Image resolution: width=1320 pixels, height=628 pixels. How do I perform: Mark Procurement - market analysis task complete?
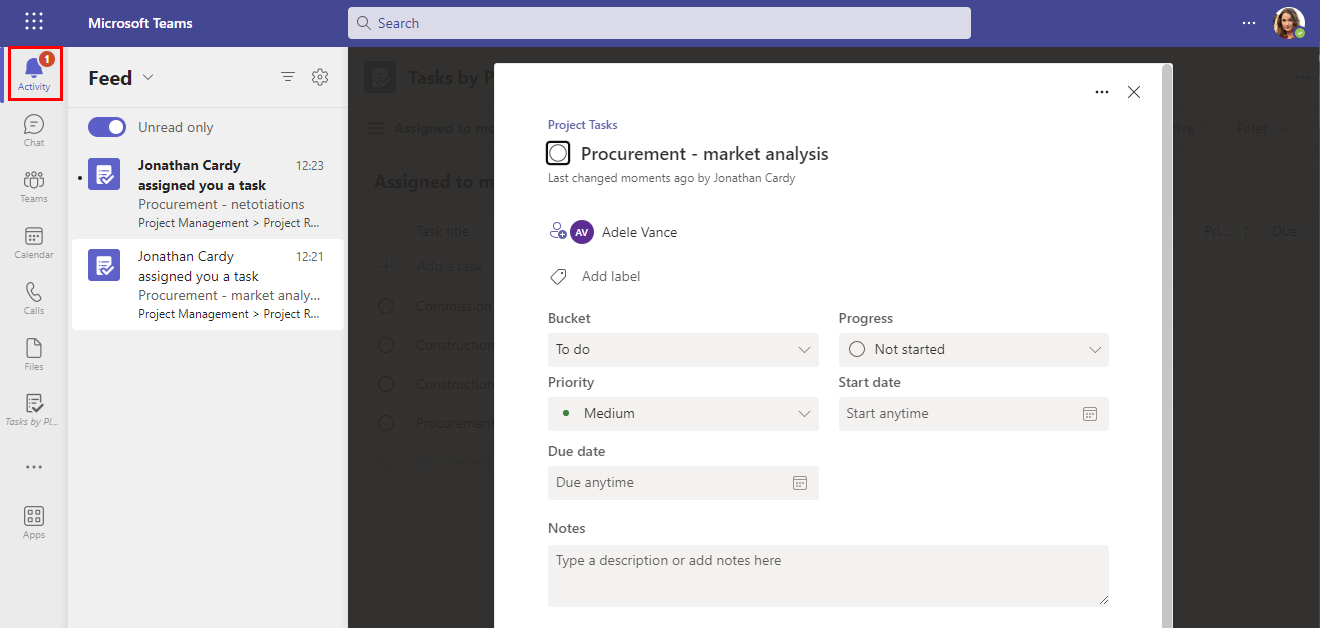(559, 153)
